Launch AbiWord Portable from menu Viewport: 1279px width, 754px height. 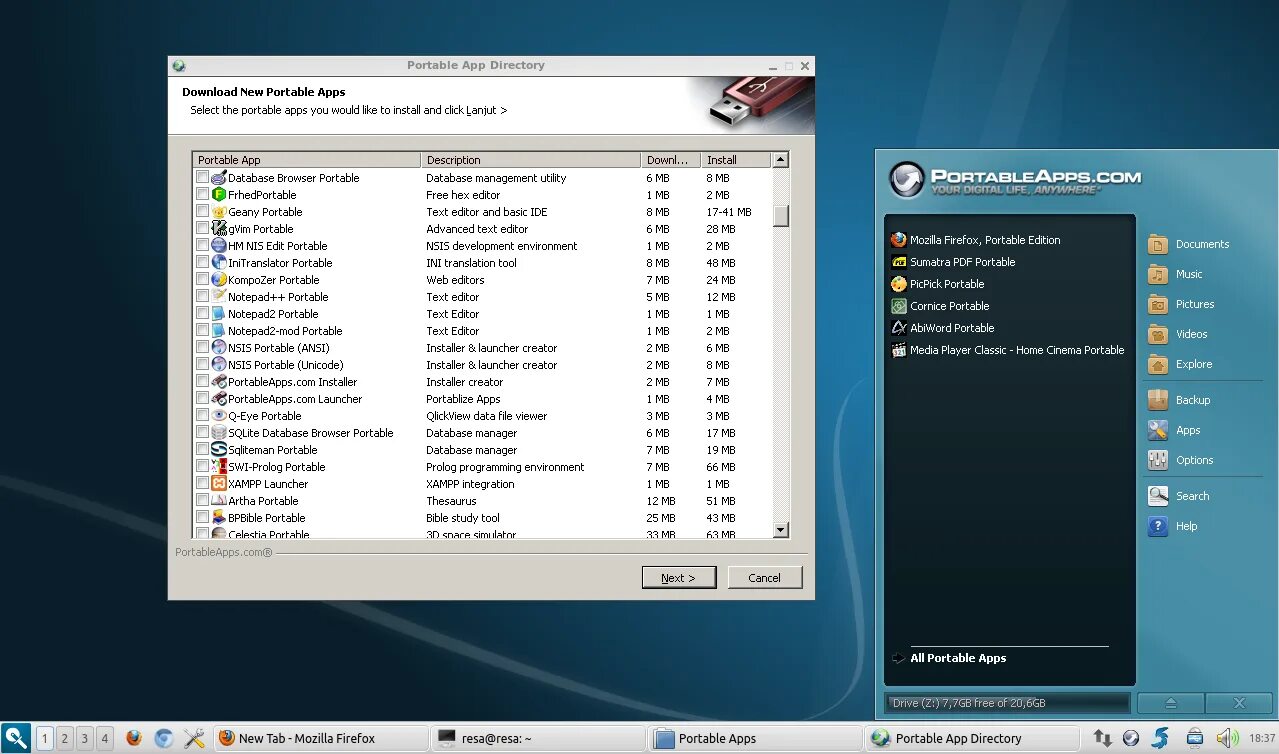pyautogui.click(x=942, y=328)
